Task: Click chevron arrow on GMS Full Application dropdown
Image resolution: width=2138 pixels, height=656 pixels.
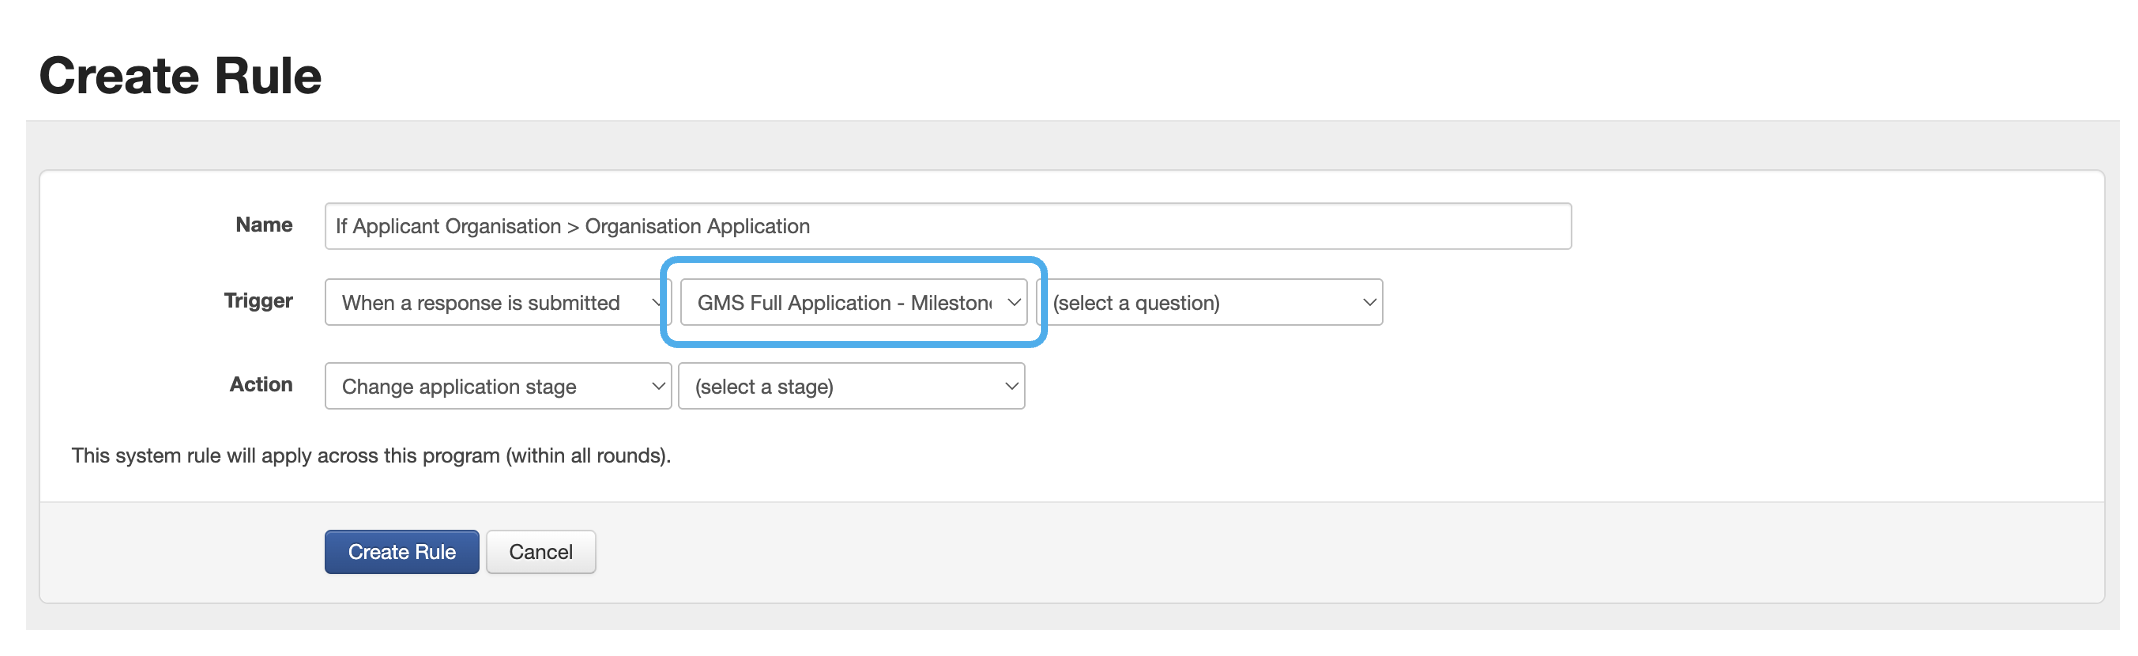Action: [x=1013, y=302]
